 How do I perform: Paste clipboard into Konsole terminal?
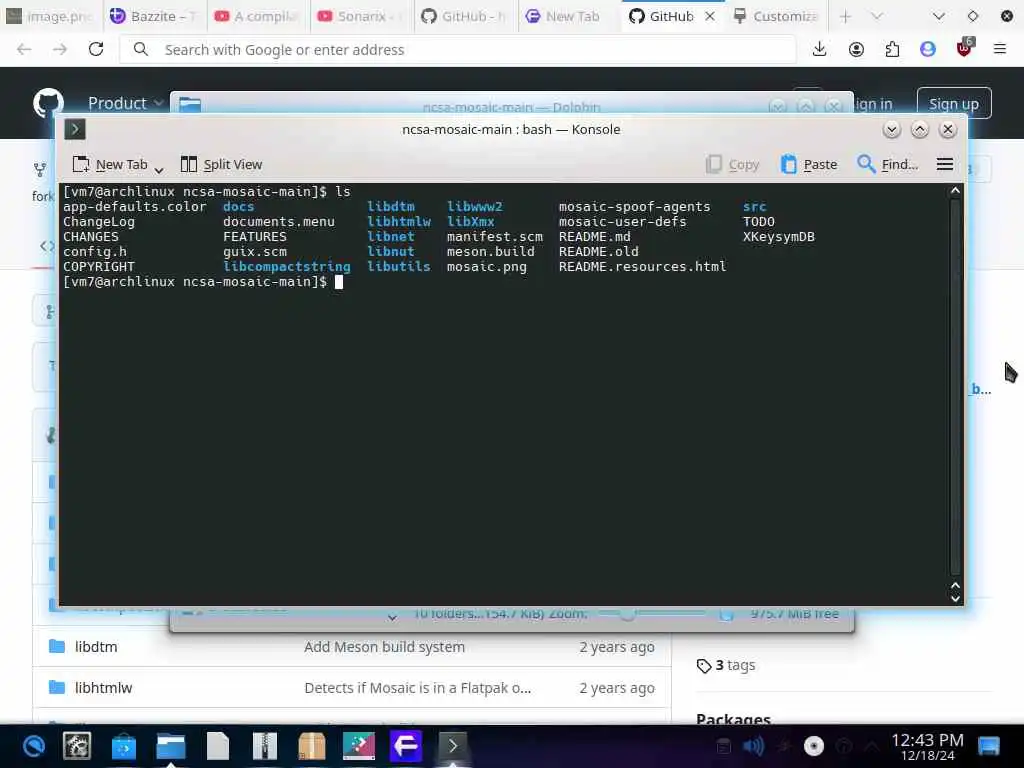809,165
